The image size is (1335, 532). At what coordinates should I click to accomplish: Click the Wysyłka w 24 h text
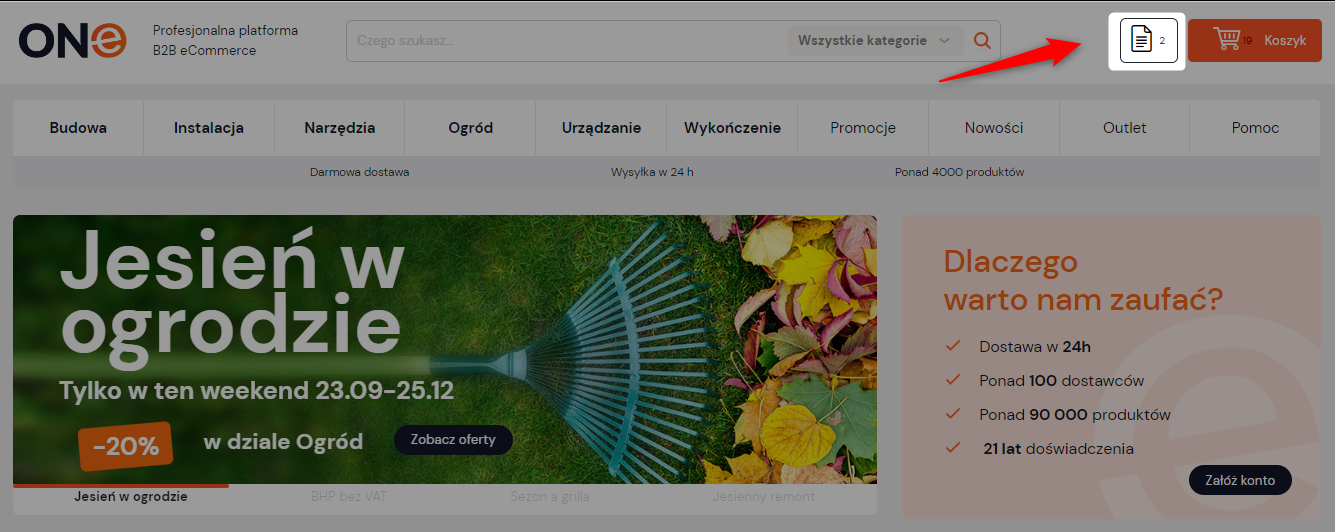[652, 172]
